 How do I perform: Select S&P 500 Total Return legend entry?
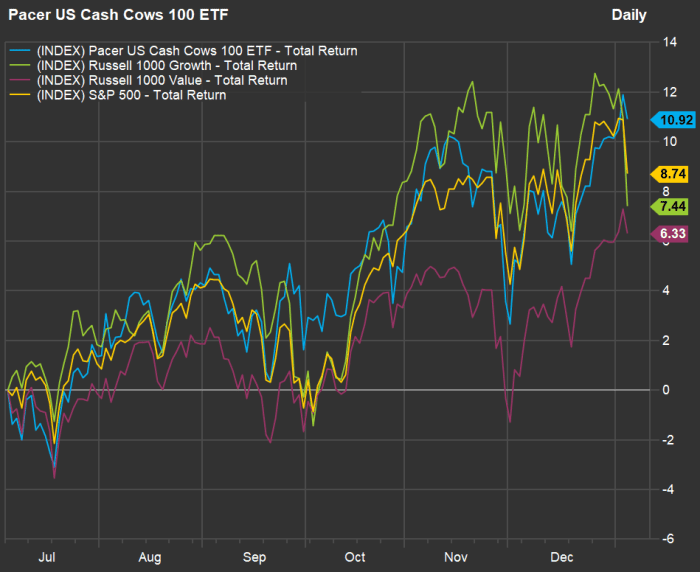click(x=130, y=96)
